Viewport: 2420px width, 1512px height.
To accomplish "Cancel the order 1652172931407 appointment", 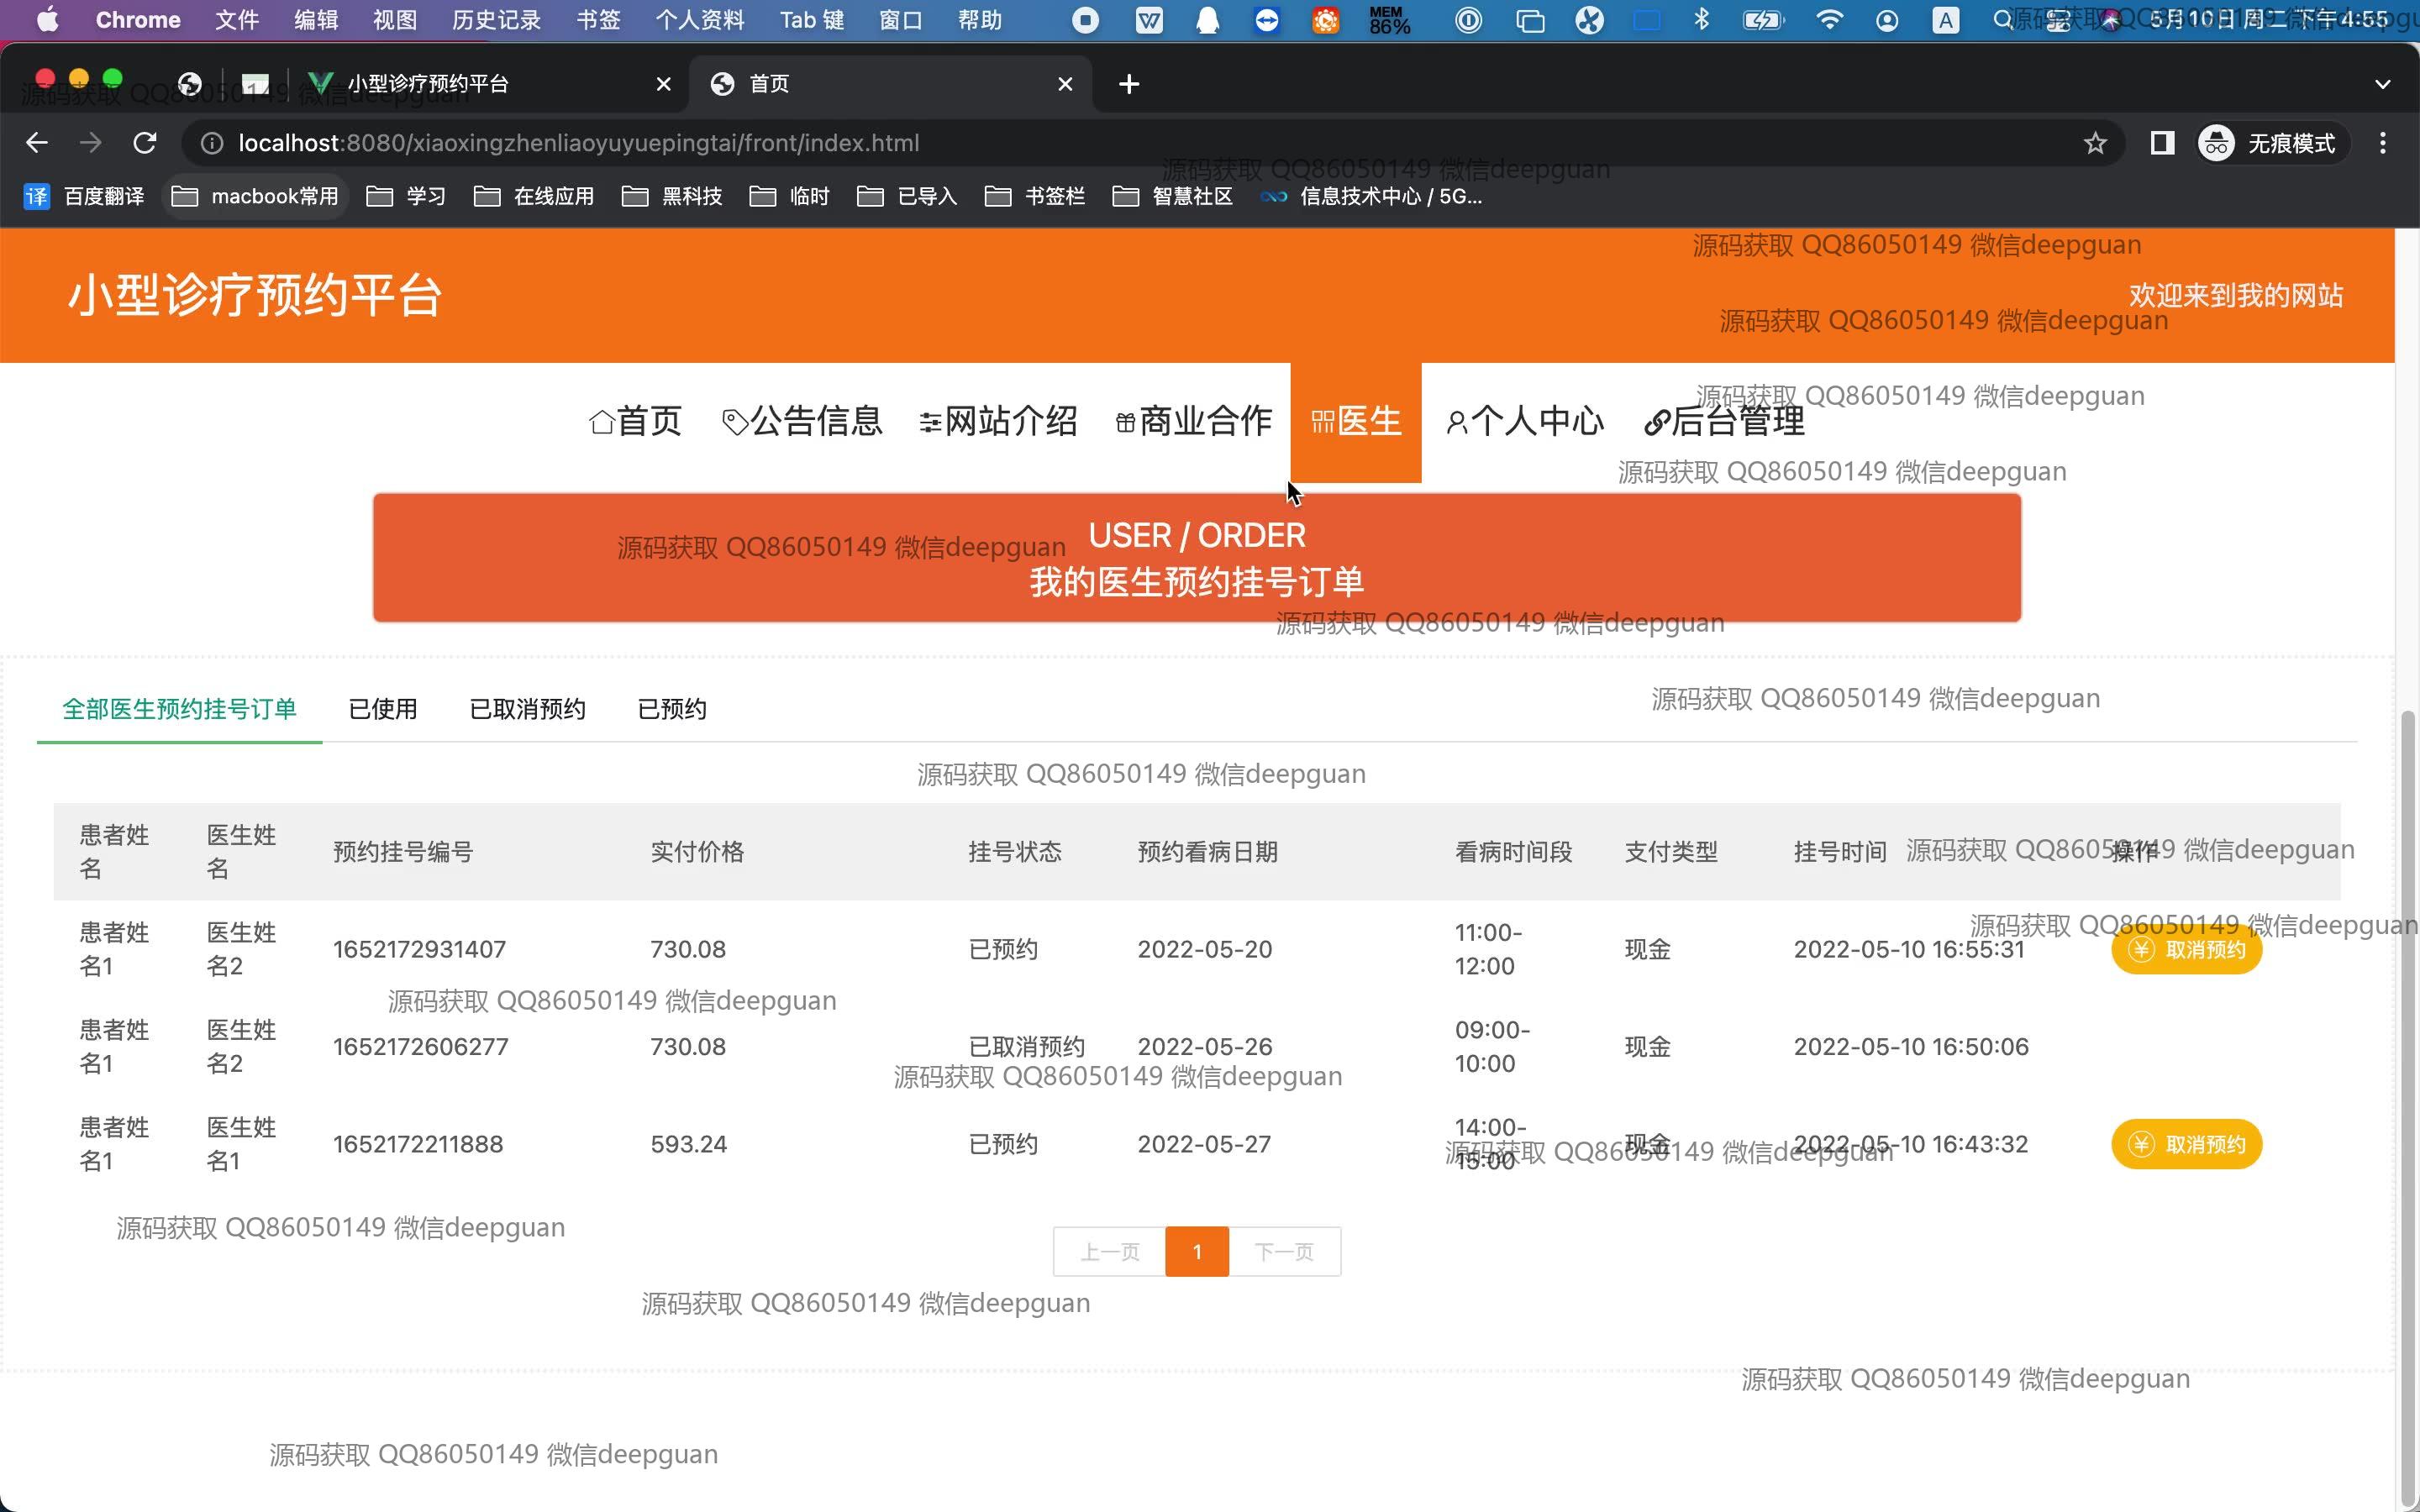I will [2186, 949].
